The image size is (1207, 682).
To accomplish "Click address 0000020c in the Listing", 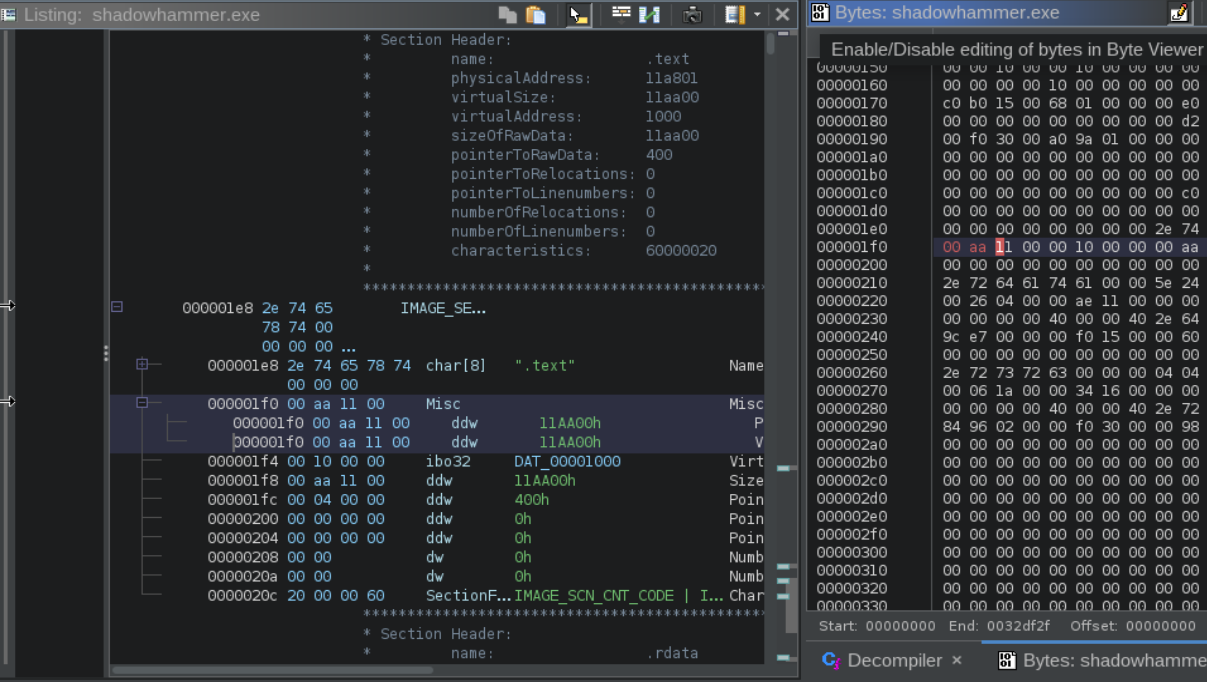I will point(241,595).
